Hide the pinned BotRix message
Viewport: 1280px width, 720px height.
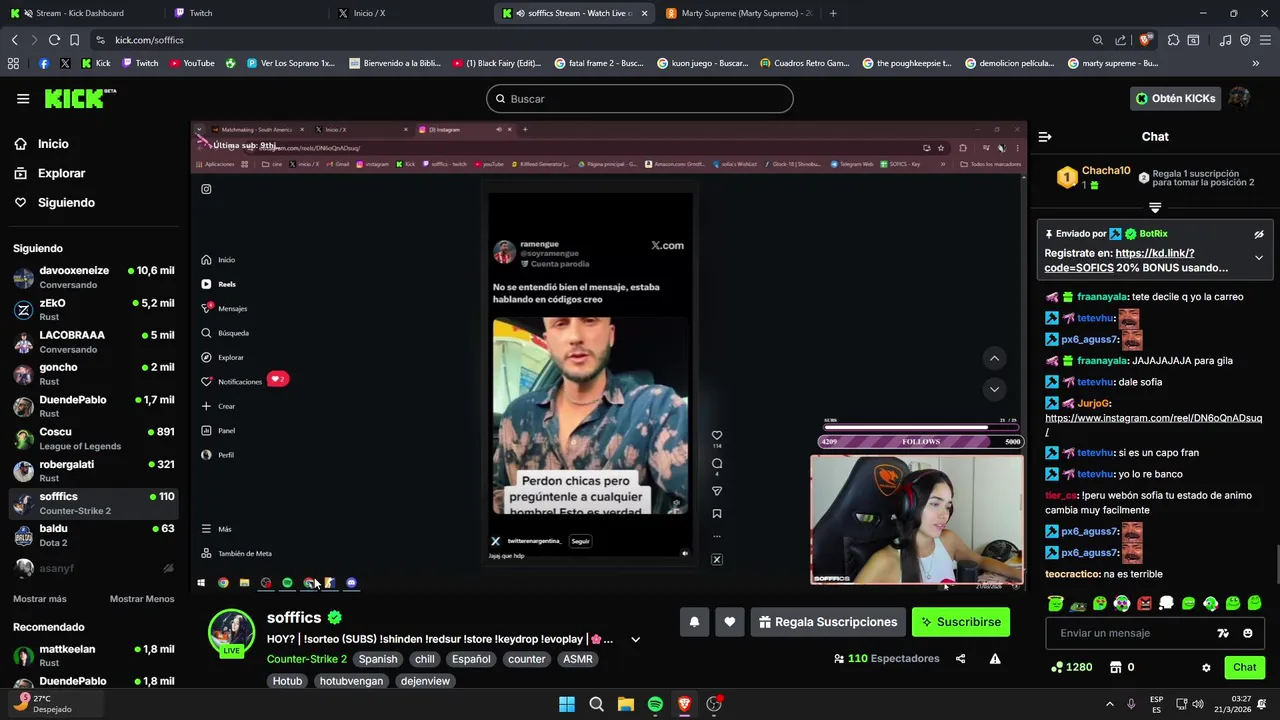1259,234
